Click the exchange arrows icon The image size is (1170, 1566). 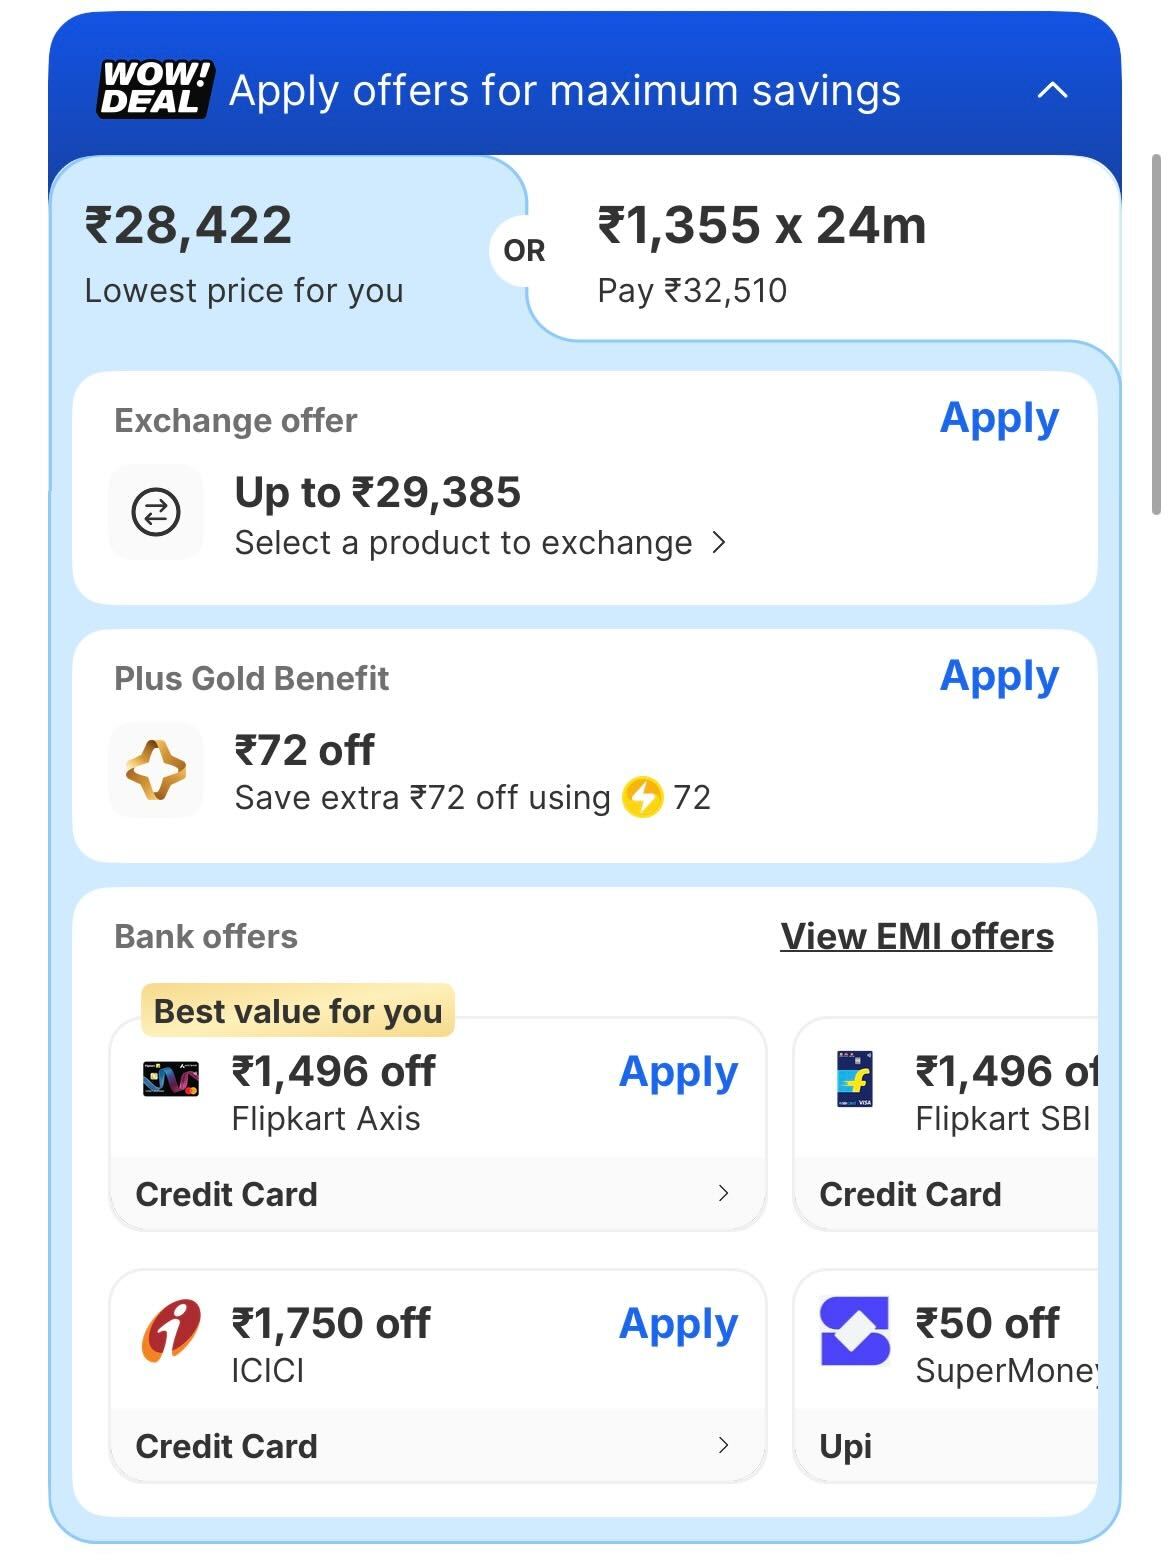[x=156, y=512]
